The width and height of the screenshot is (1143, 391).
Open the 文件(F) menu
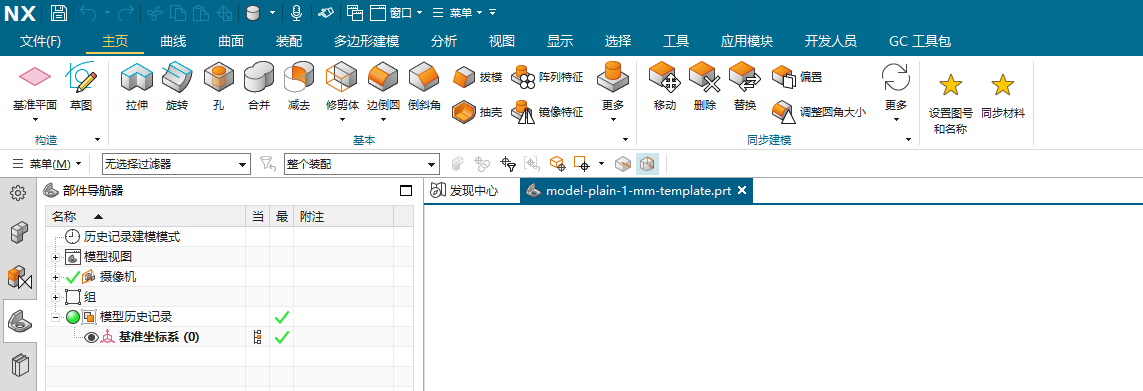coord(40,42)
